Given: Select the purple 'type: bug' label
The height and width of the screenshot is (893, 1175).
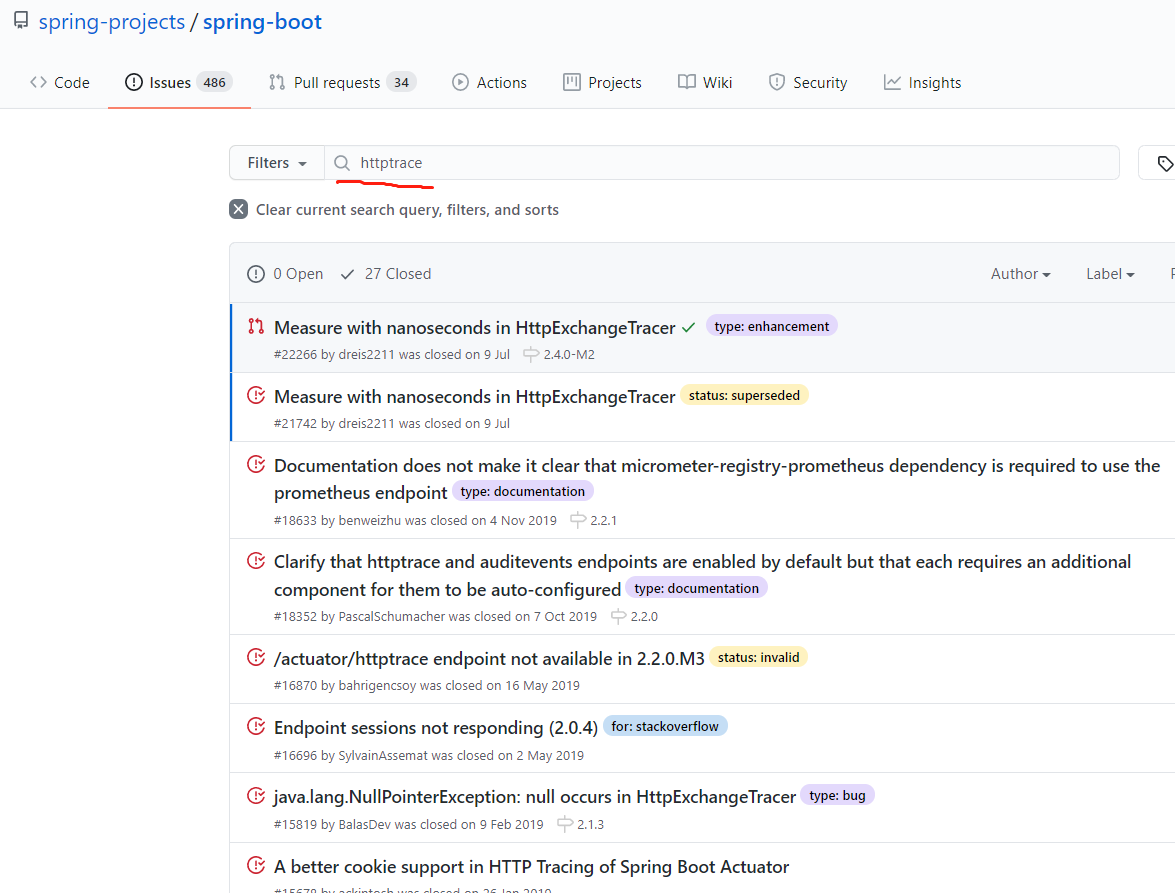Looking at the screenshot, I should tap(838, 796).
